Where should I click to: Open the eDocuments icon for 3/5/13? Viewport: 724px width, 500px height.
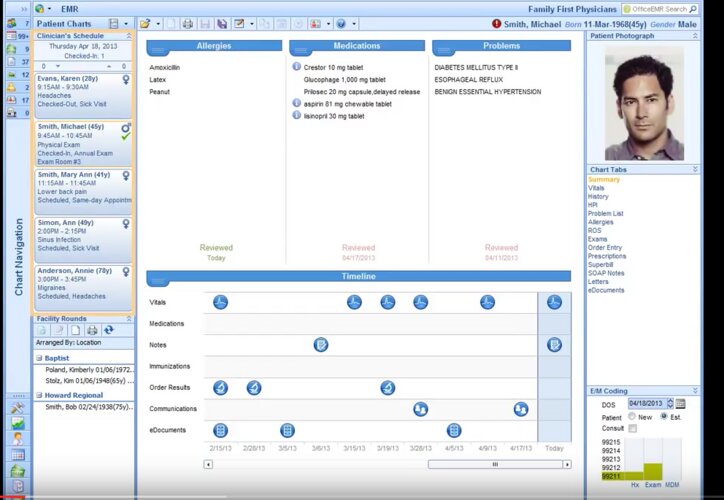(287, 430)
